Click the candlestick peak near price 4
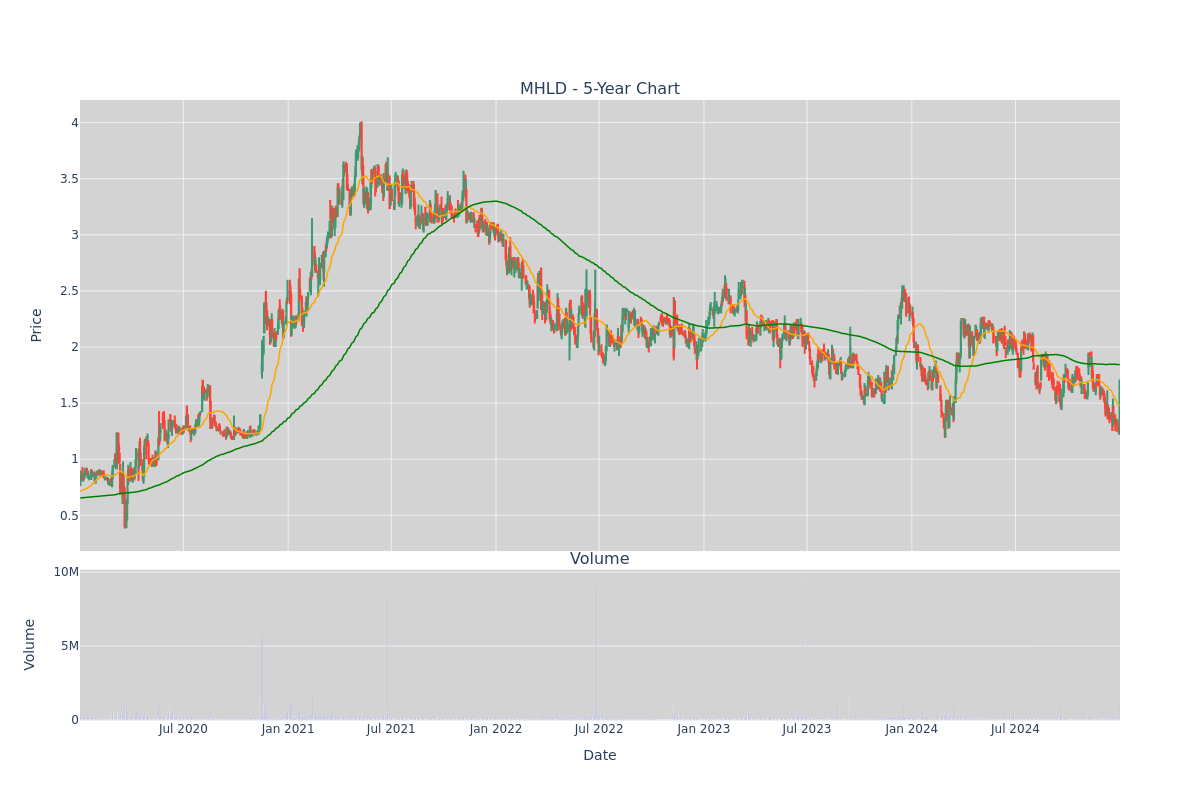The height and width of the screenshot is (800, 1200). tap(361, 124)
